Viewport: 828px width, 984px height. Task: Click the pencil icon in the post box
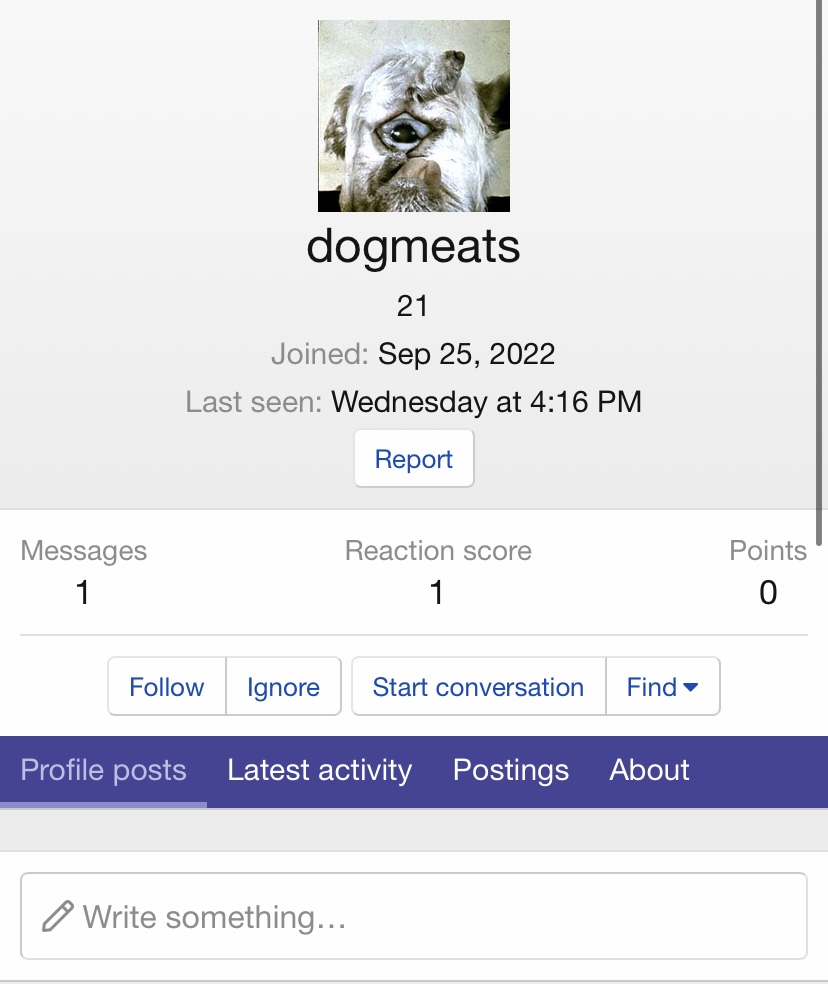[x=58, y=916]
